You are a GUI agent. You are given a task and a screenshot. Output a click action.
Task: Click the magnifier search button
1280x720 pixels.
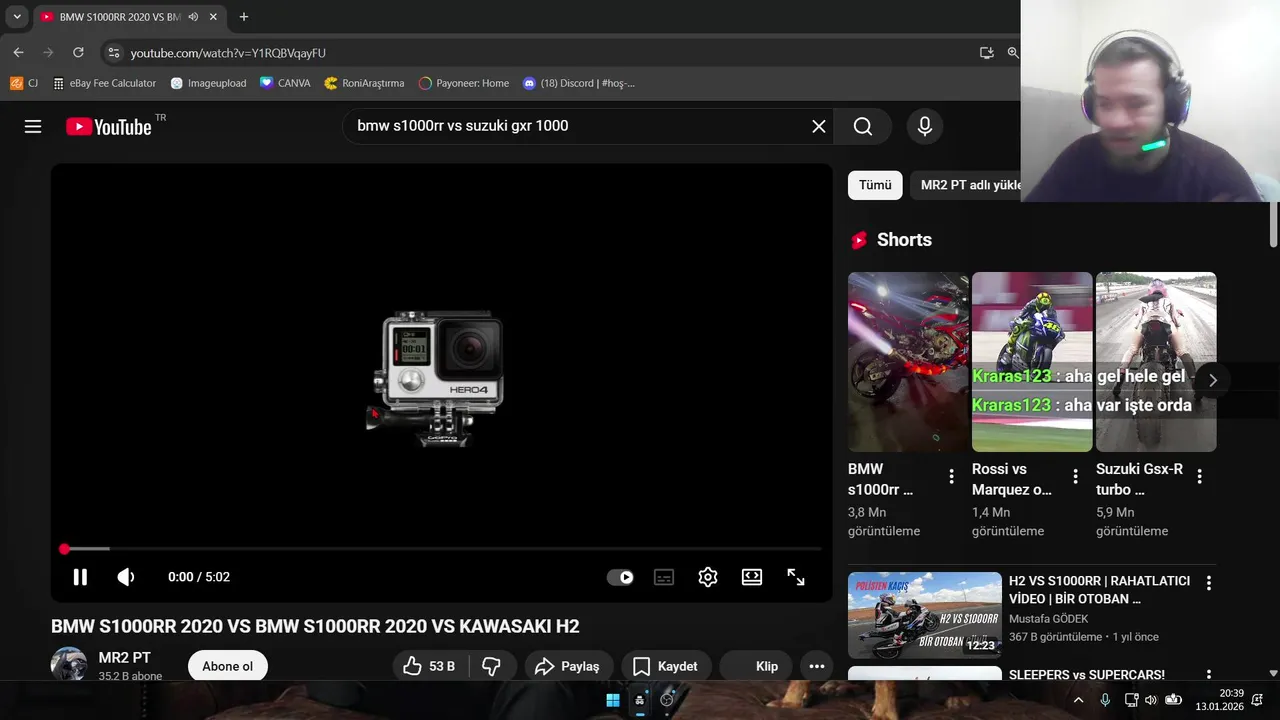(x=863, y=126)
